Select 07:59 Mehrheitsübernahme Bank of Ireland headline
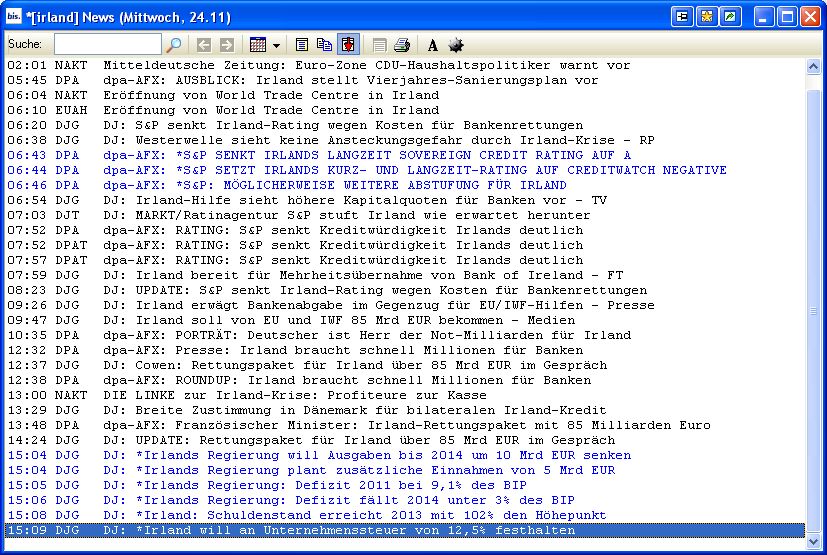This screenshot has height=555, width=827. tap(405, 275)
